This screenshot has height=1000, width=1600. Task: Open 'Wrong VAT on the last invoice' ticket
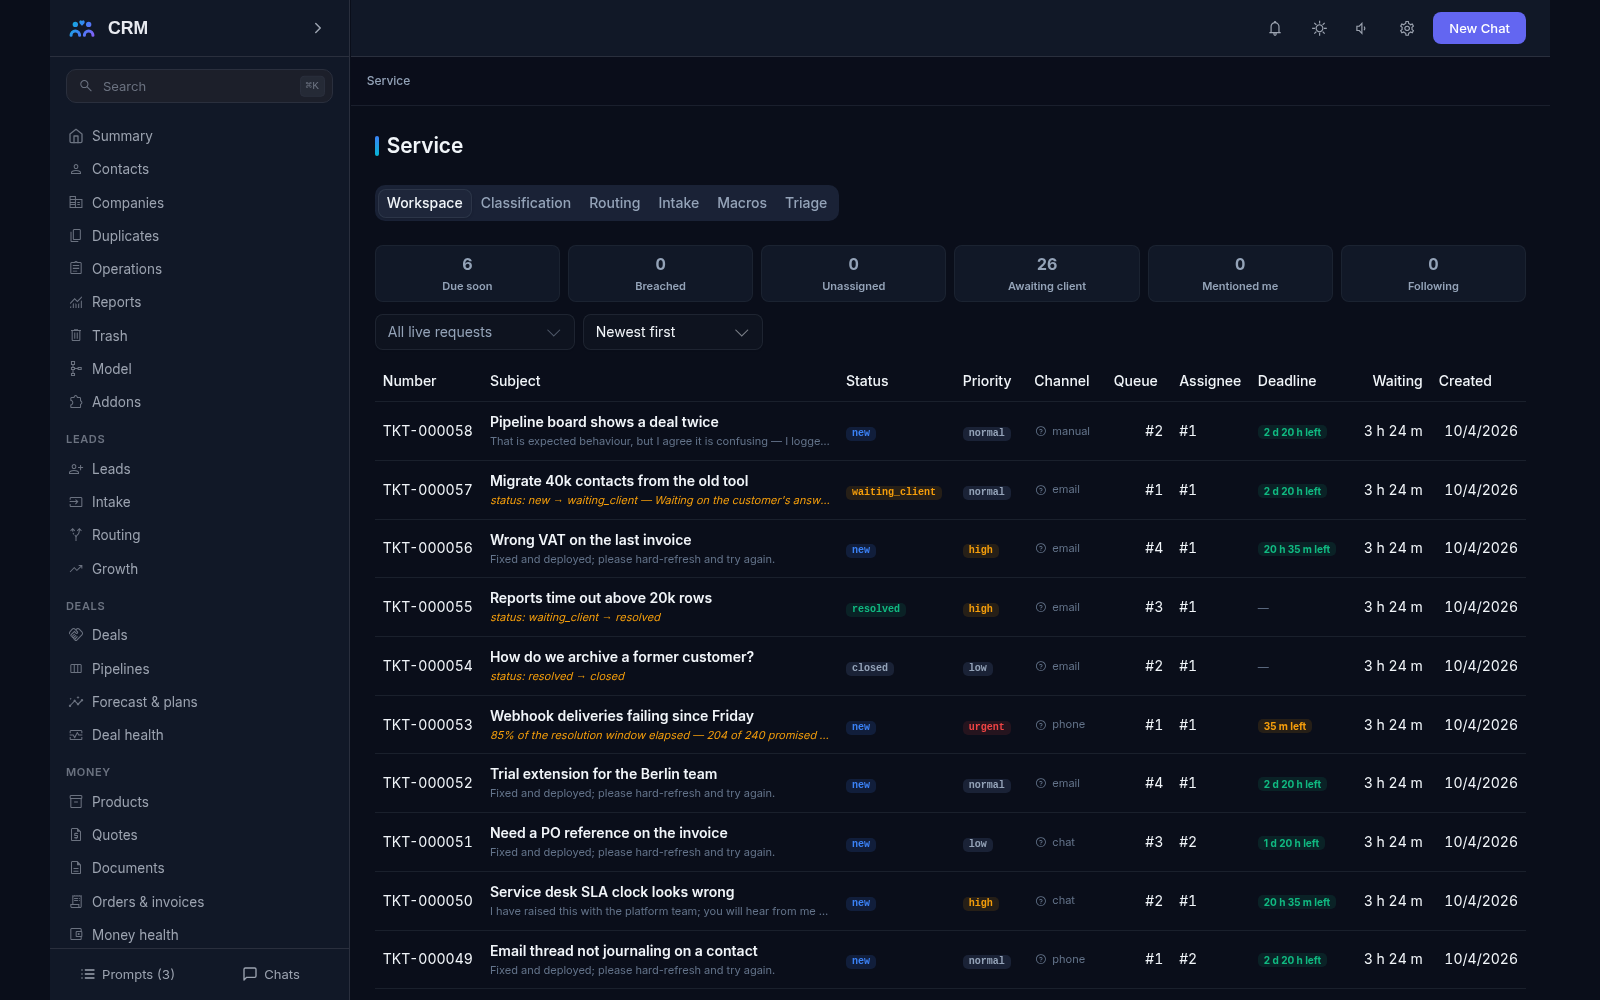coord(590,540)
